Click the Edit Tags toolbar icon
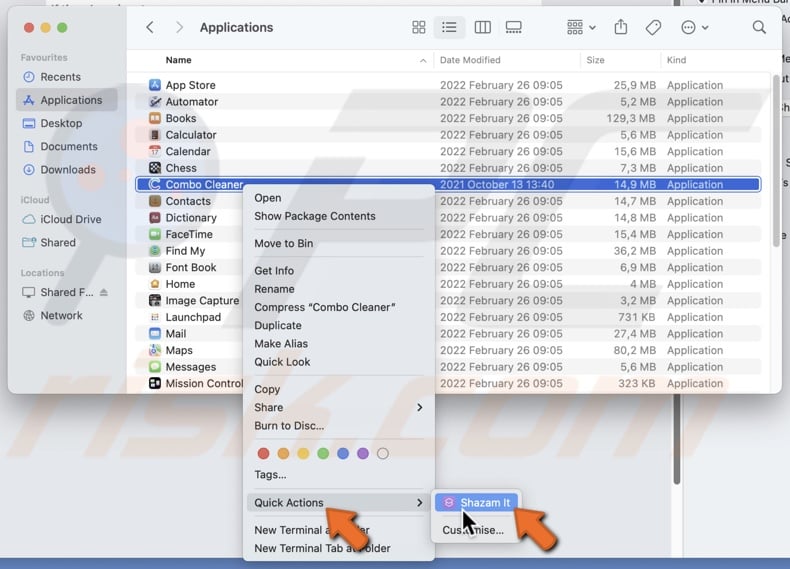 (x=653, y=27)
